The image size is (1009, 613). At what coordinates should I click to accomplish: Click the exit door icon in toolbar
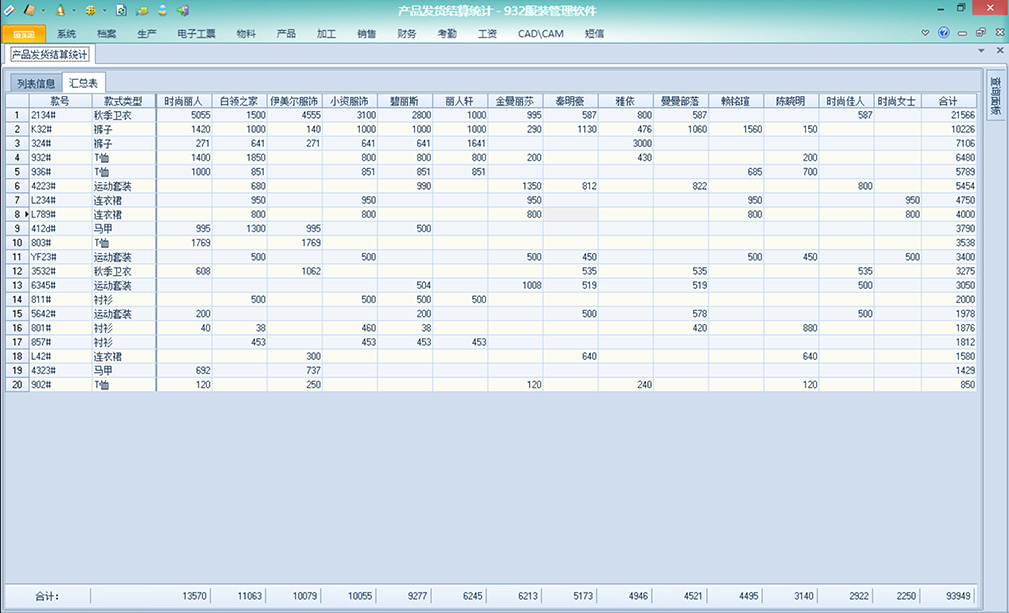[182, 9]
